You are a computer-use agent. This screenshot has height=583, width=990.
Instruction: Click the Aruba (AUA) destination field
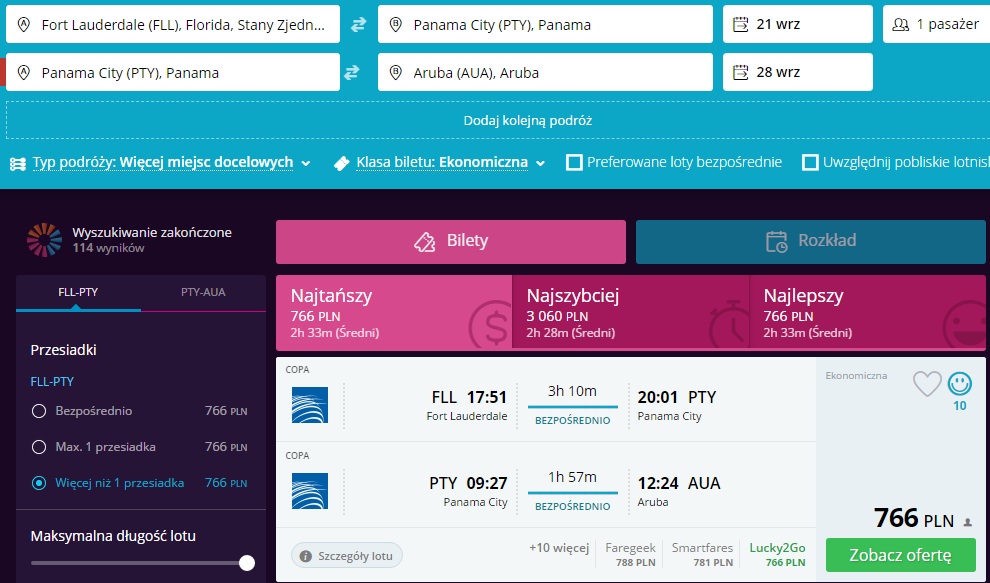(545, 72)
